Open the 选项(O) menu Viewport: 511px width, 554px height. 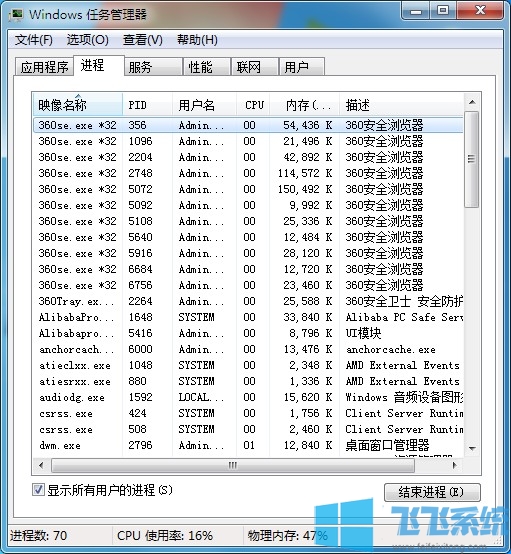pyautogui.click(x=88, y=40)
